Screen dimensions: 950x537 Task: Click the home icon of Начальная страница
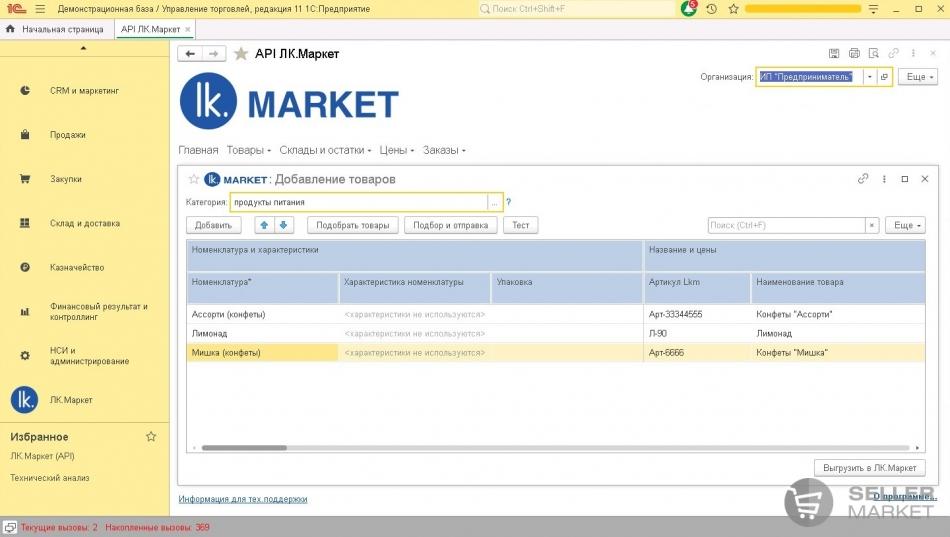(x=10, y=28)
